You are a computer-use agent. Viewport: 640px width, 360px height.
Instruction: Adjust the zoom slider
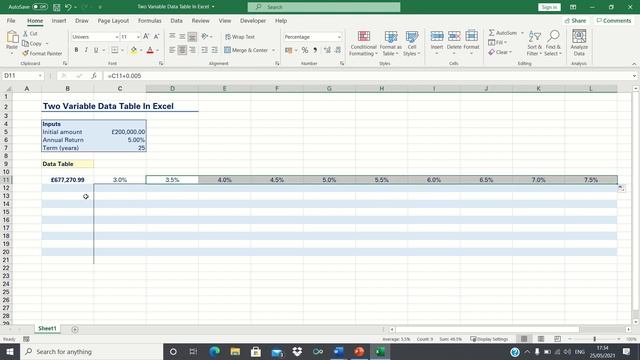click(x=594, y=339)
